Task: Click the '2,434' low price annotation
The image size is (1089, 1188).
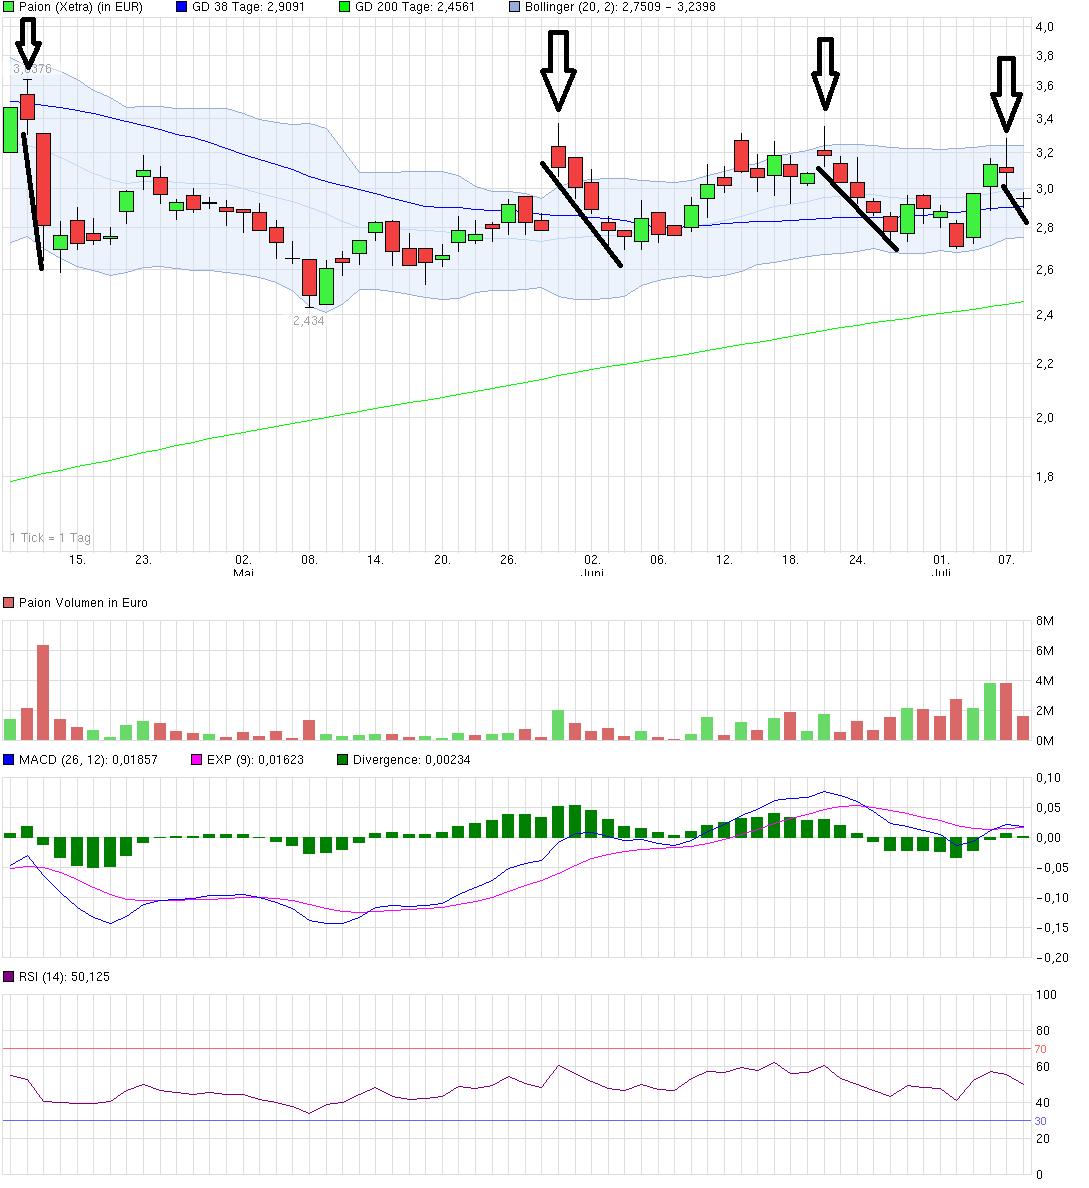Action: tap(308, 321)
